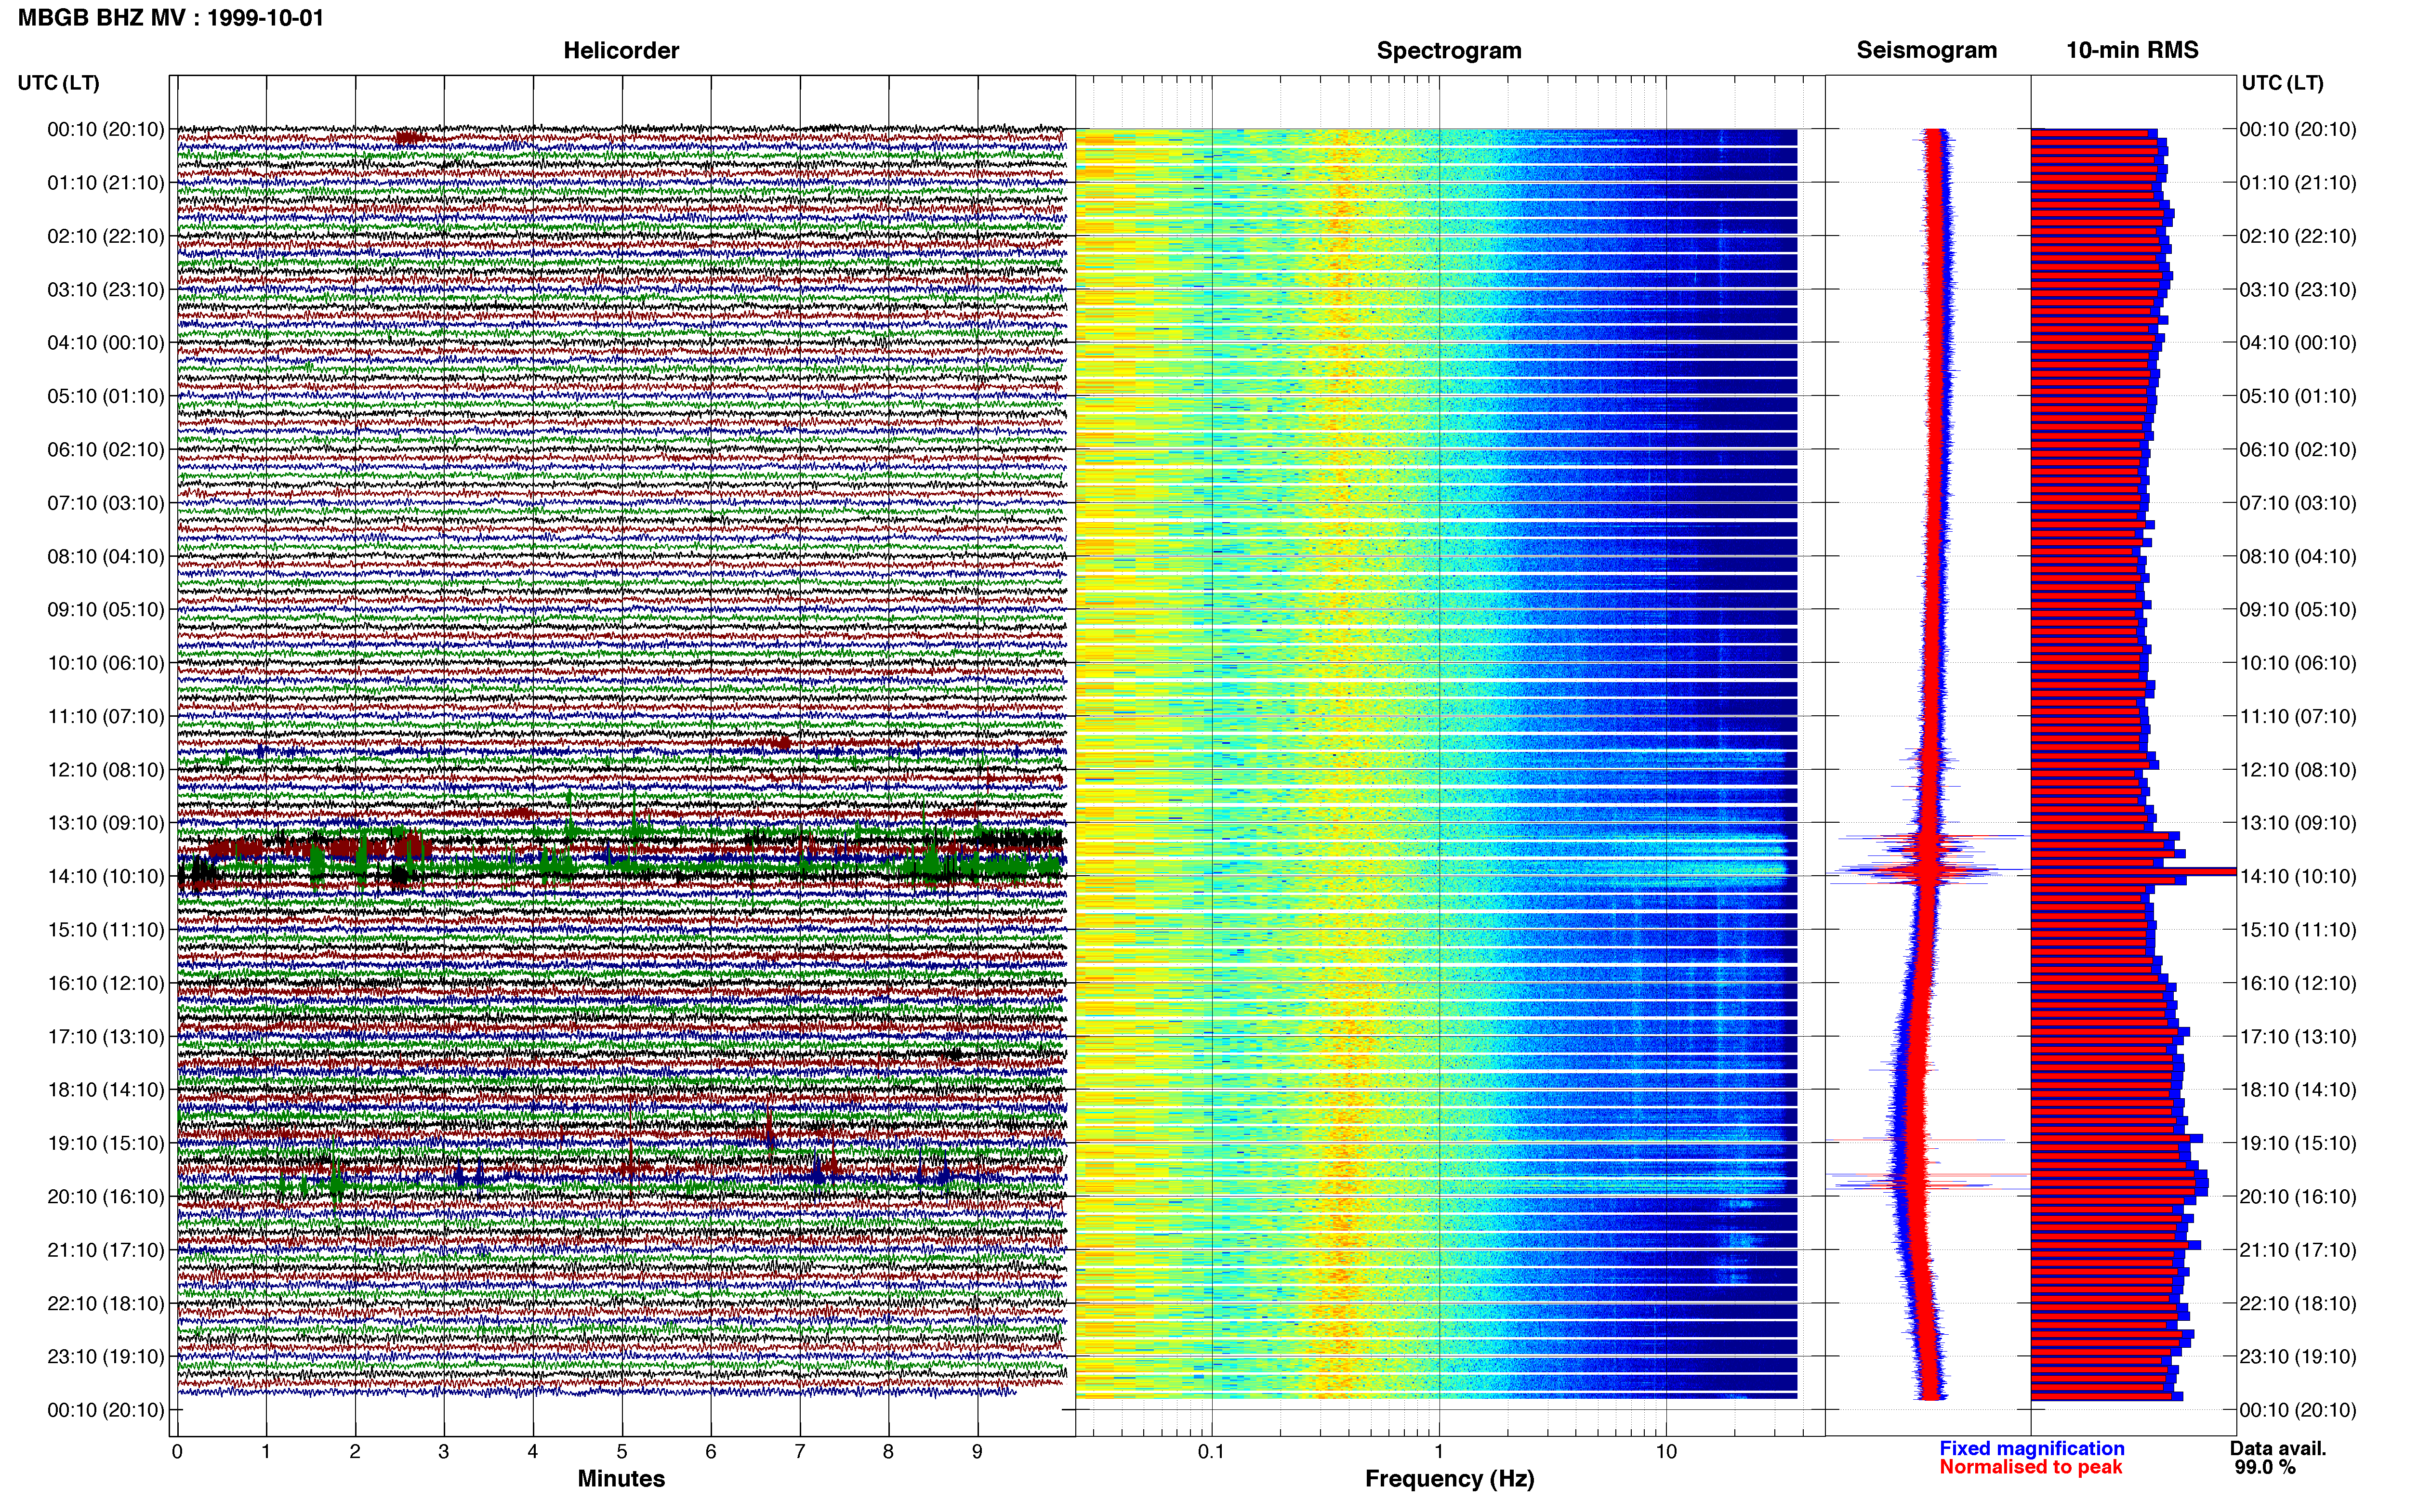2418x1512 pixels.
Task: Click the 10 tick on the Frequency axis
Action: [x=1666, y=1452]
